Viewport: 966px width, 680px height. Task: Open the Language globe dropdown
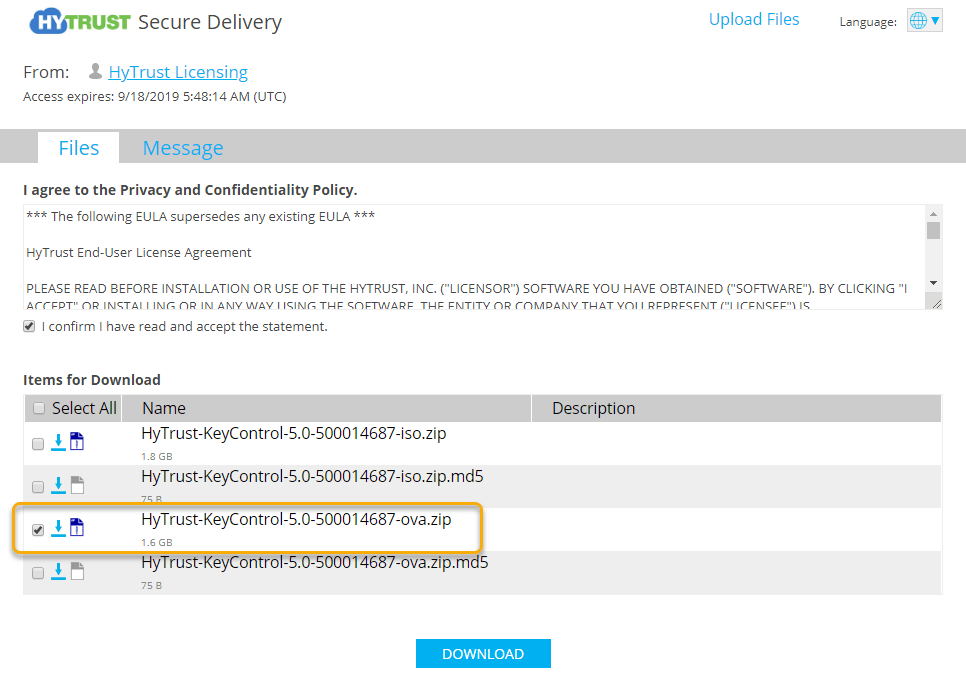(924, 21)
